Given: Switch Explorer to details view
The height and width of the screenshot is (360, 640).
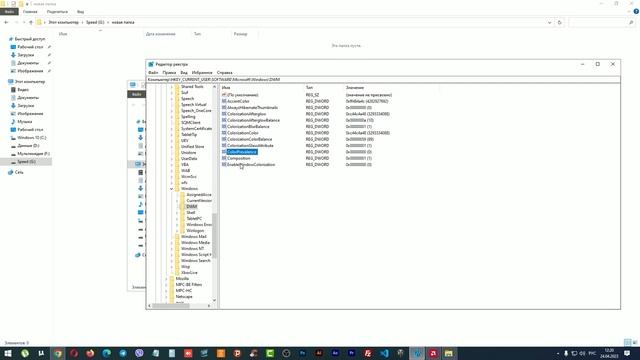Looking at the screenshot, I should [x=627, y=342].
